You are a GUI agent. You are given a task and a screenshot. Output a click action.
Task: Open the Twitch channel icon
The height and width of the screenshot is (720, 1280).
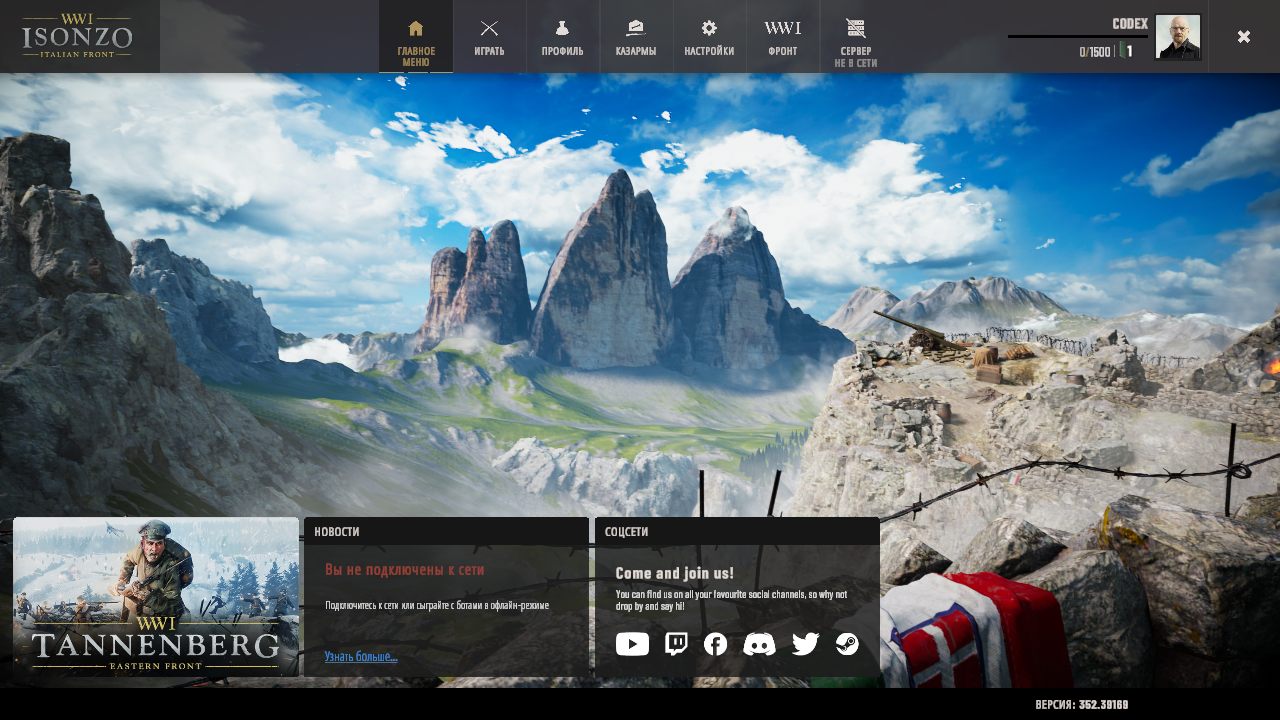point(676,644)
